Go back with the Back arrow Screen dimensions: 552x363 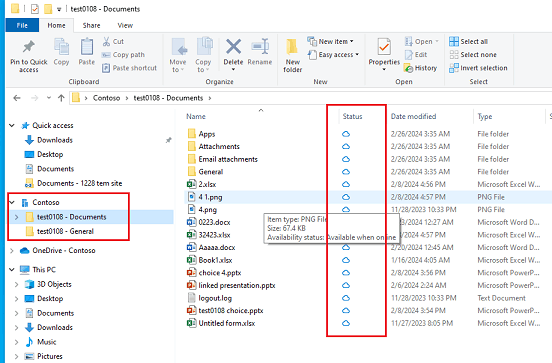click(17, 98)
